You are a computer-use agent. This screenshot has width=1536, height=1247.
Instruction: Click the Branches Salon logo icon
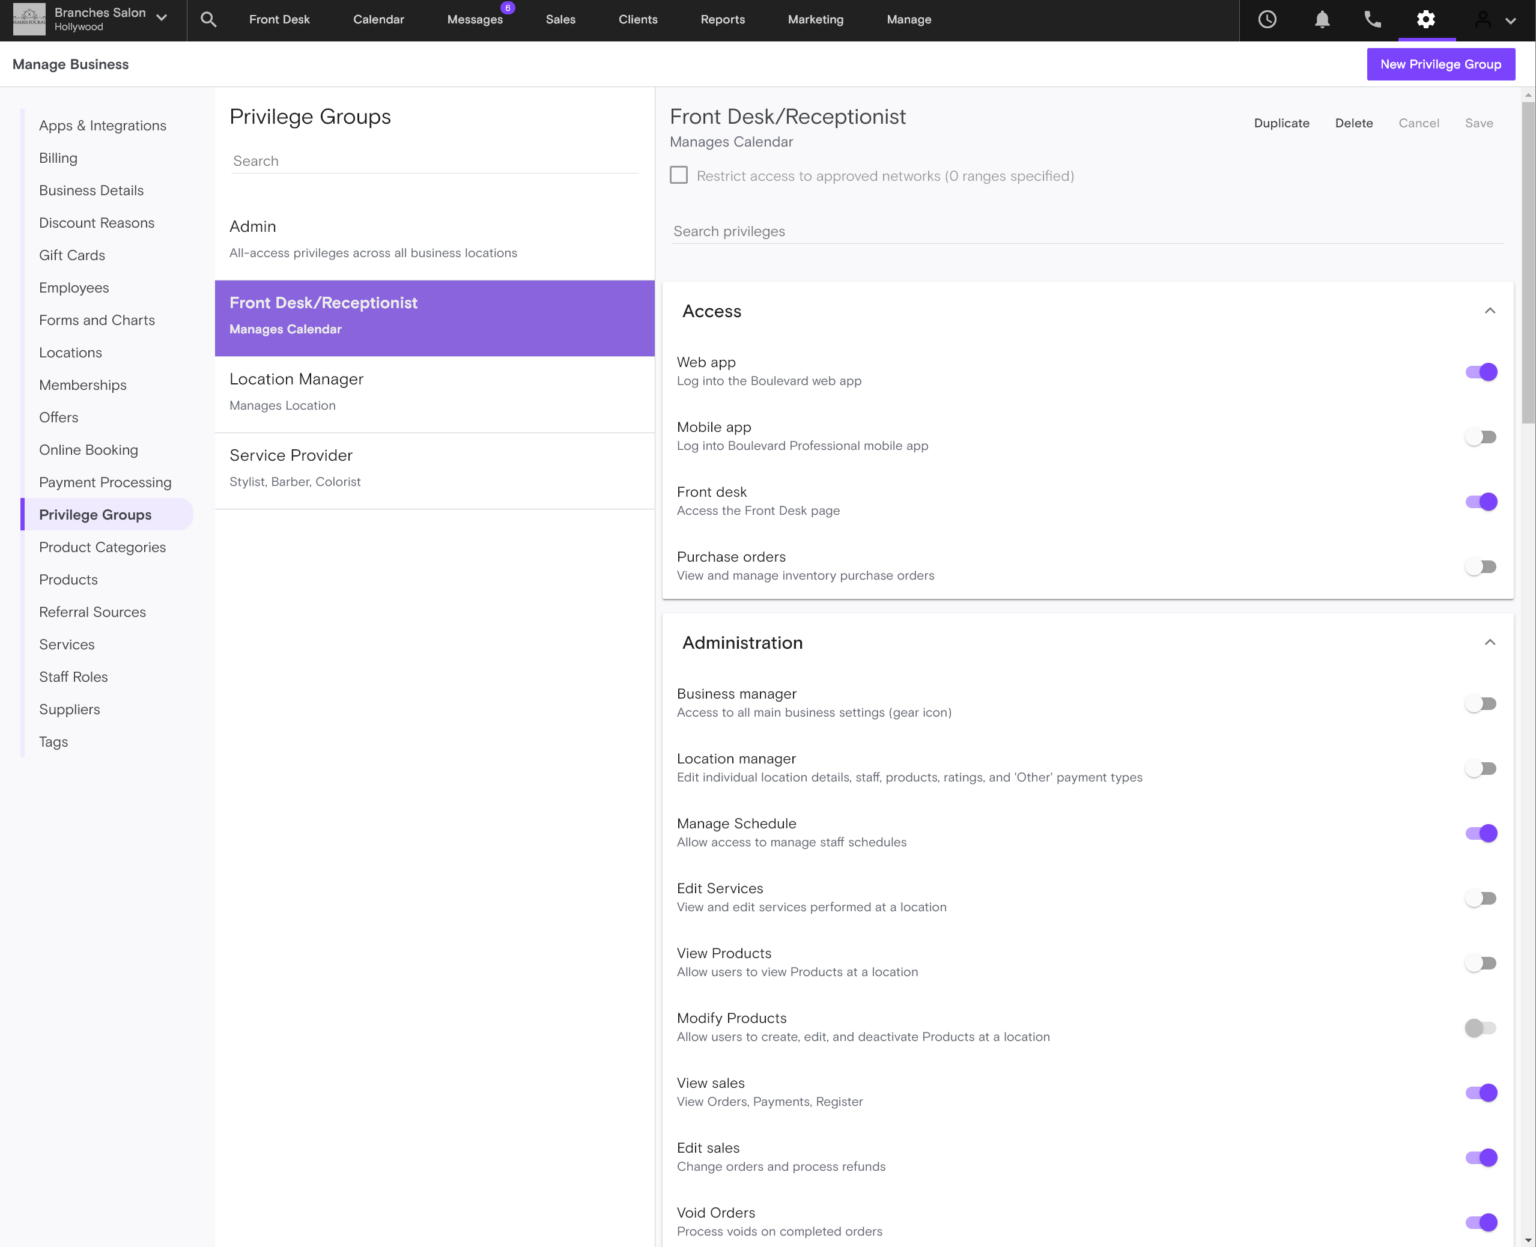click(28, 19)
